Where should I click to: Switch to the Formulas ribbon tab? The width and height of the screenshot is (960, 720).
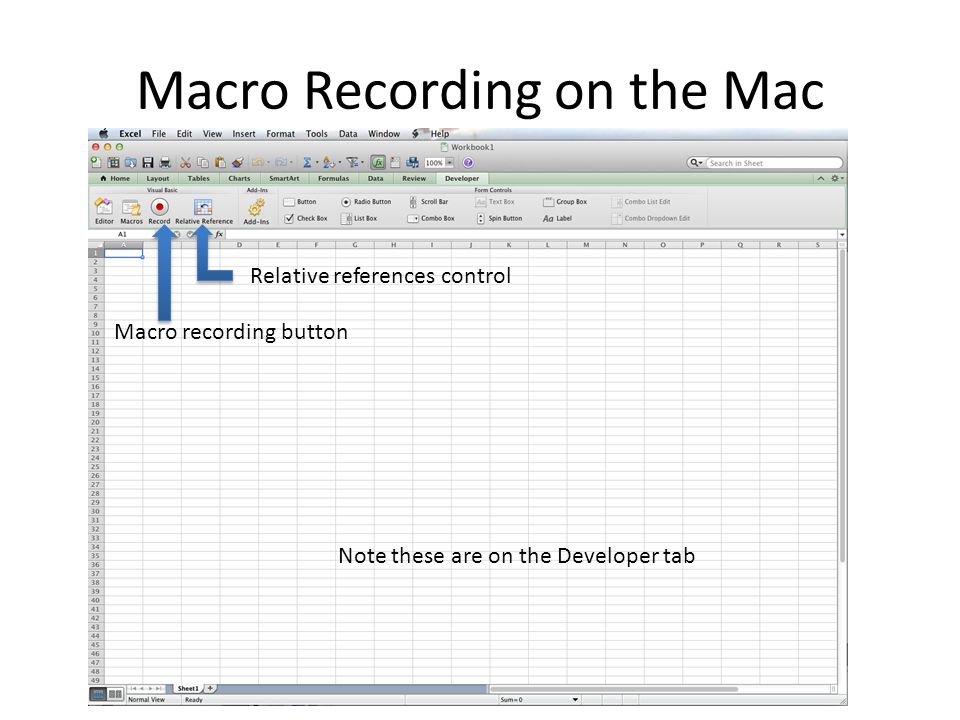pos(333,178)
